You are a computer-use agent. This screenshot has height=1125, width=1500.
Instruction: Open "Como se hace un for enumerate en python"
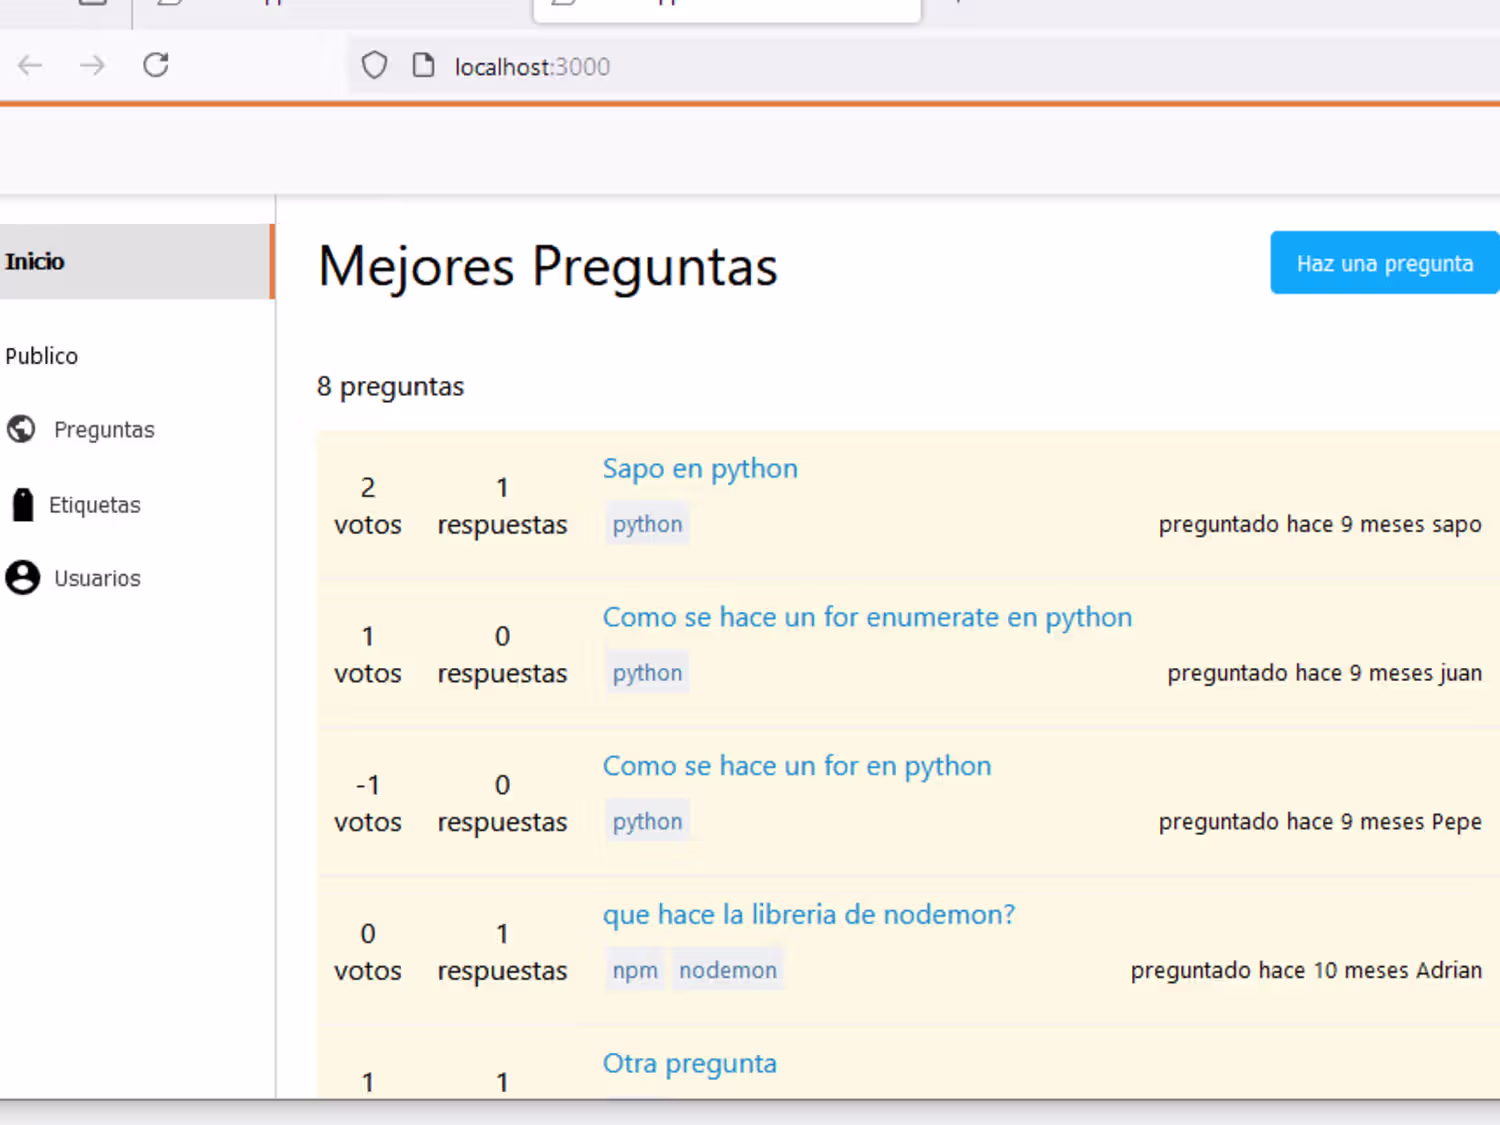[867, 617]
